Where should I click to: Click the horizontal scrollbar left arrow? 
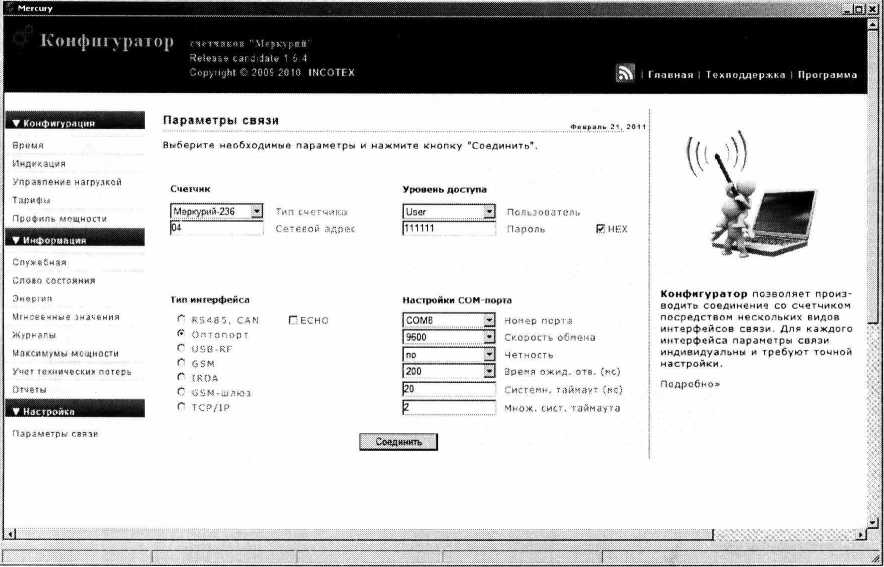[9, 533]
